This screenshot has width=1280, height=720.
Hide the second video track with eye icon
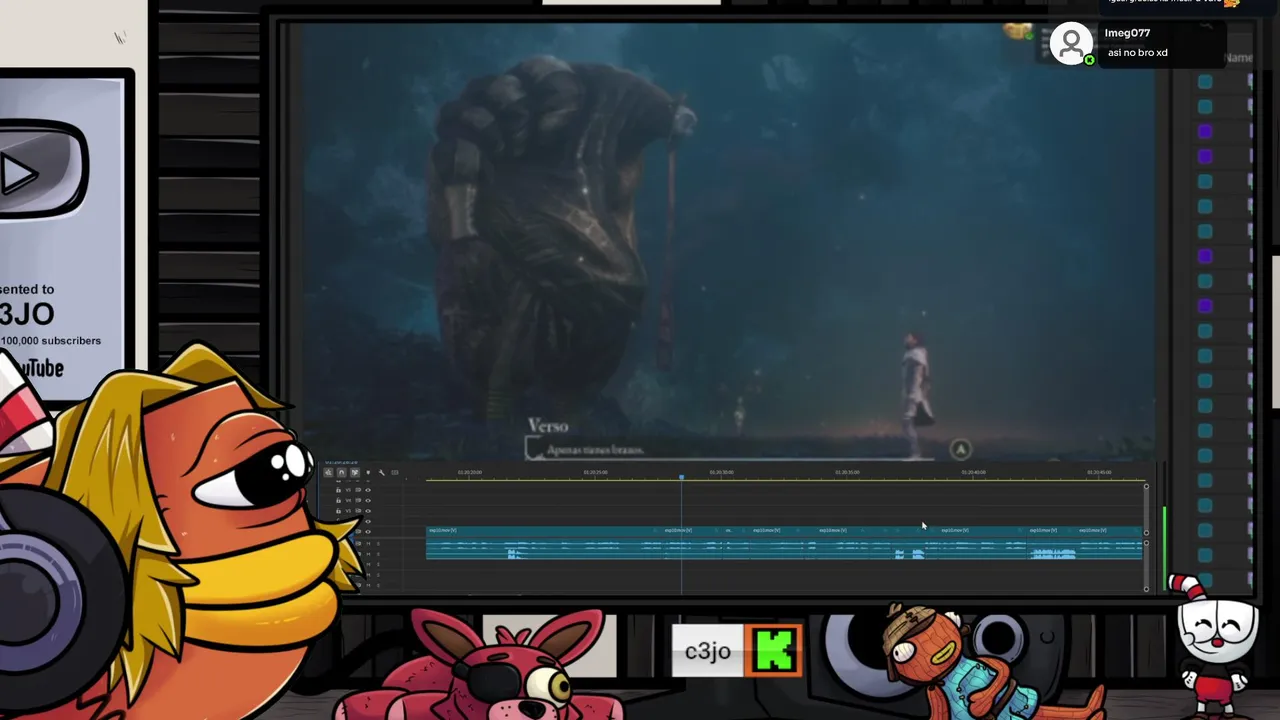pos(368,501)
